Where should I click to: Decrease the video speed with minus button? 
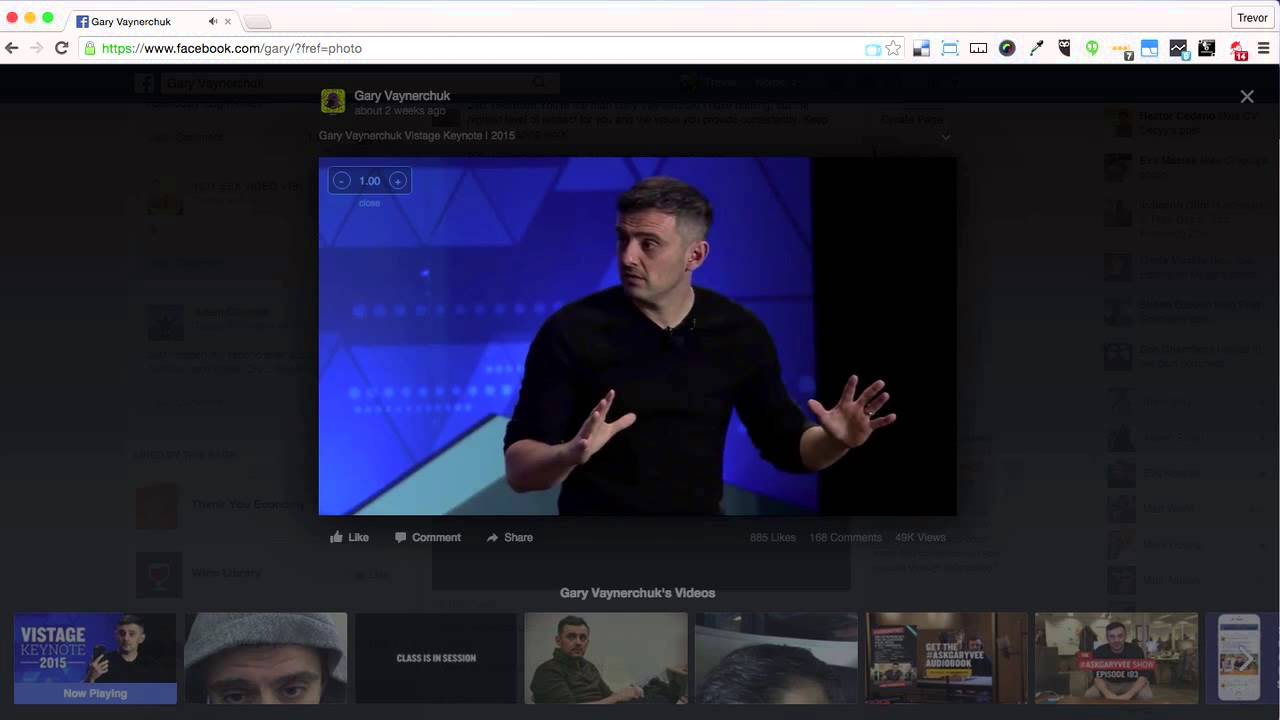tap(342, 181)
